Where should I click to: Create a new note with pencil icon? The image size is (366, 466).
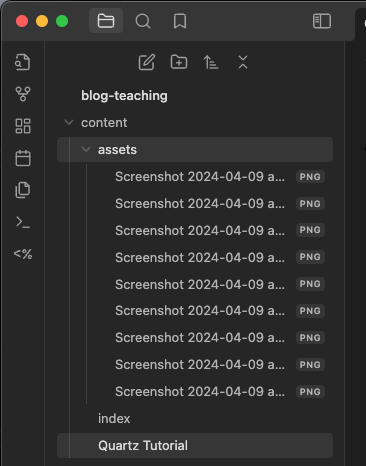pos(147,62)
